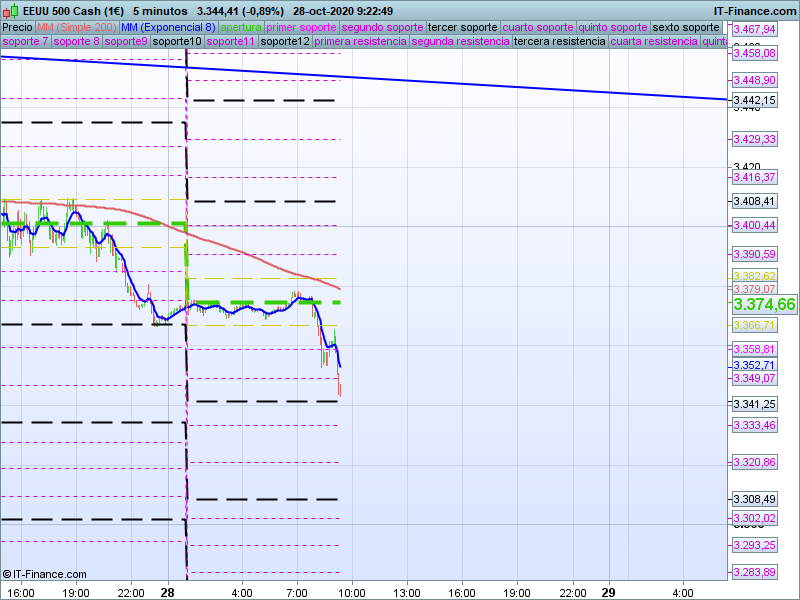
Task: Click the cuarto soporte legend label
Action: [539, 27]
